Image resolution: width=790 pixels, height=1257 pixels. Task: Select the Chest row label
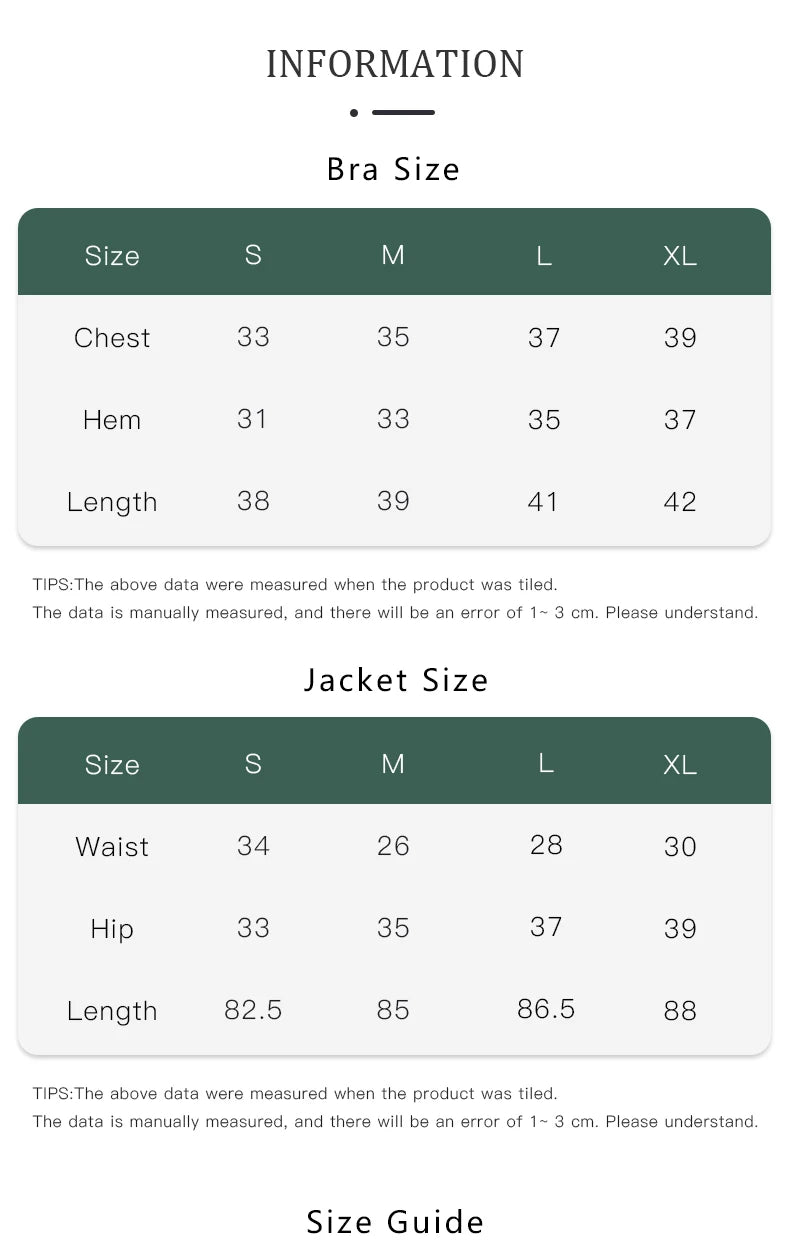[112, 338]
